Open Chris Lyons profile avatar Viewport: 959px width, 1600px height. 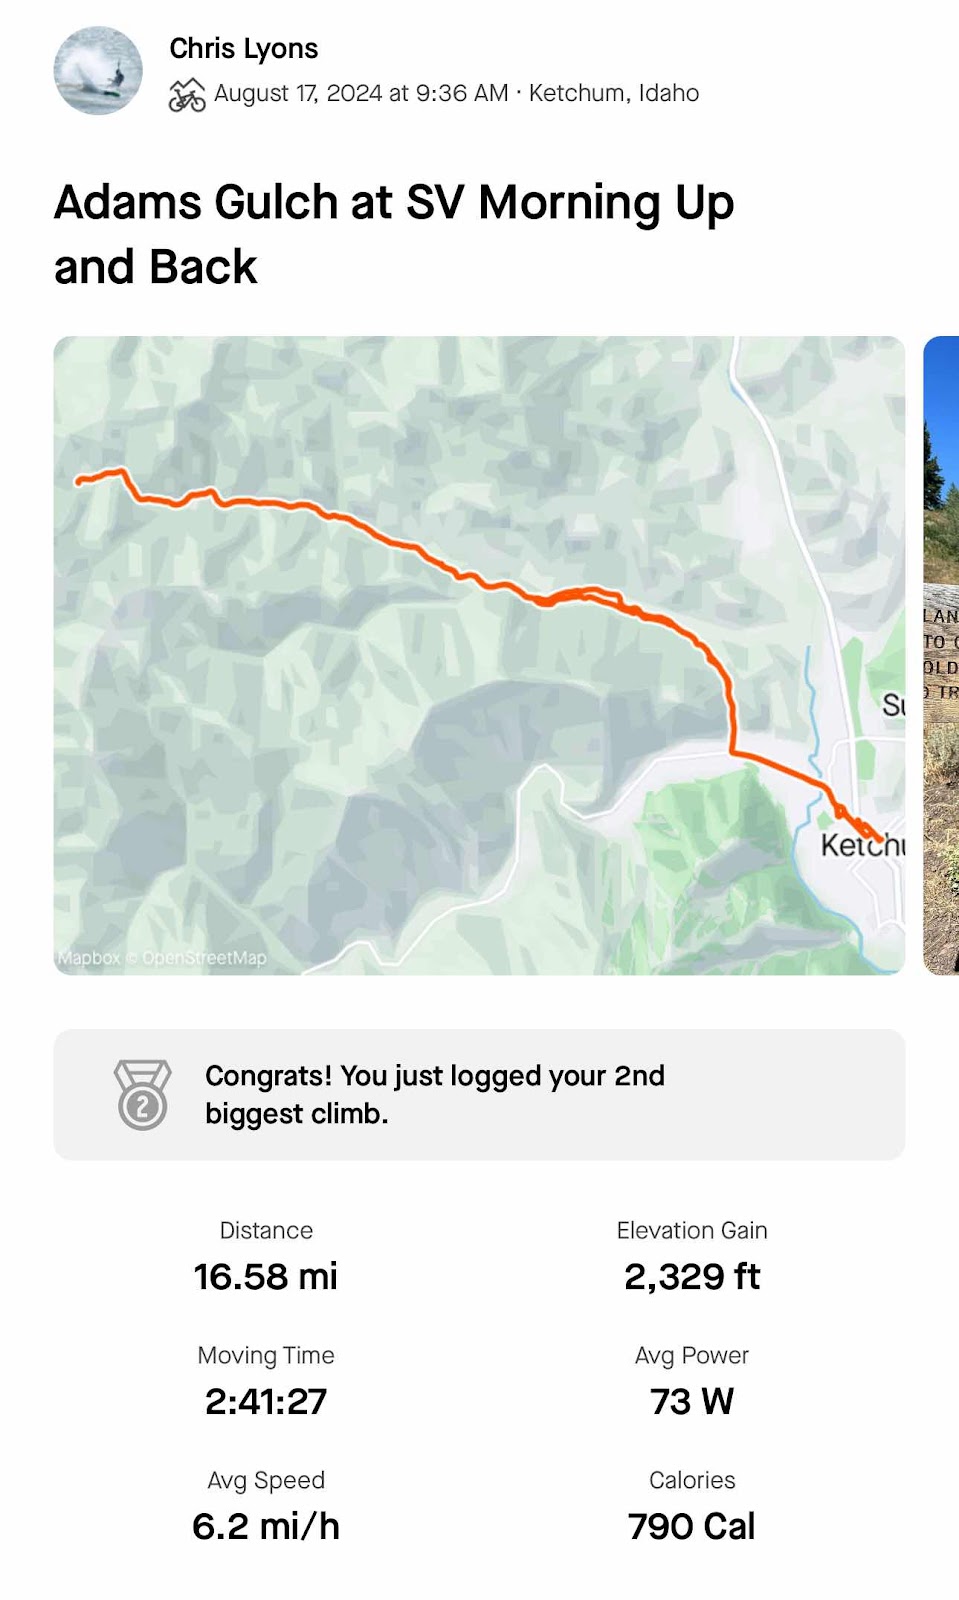pos(98,71)
